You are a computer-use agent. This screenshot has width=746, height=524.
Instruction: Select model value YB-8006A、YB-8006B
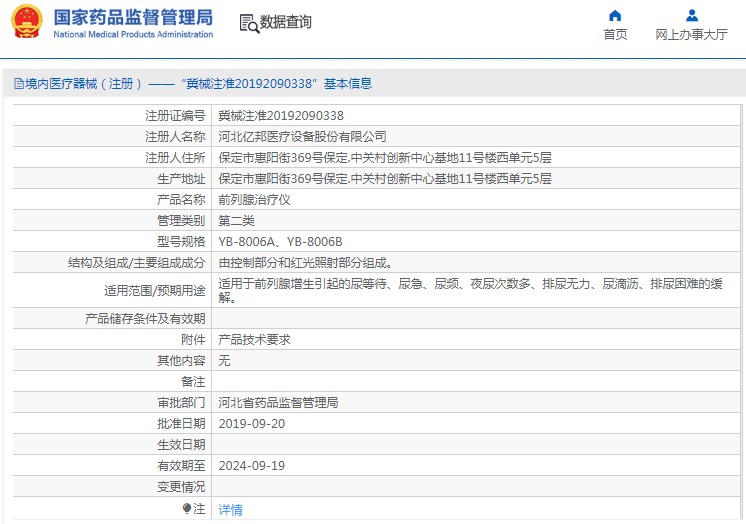pyautogui.click(x=280, y=242)
